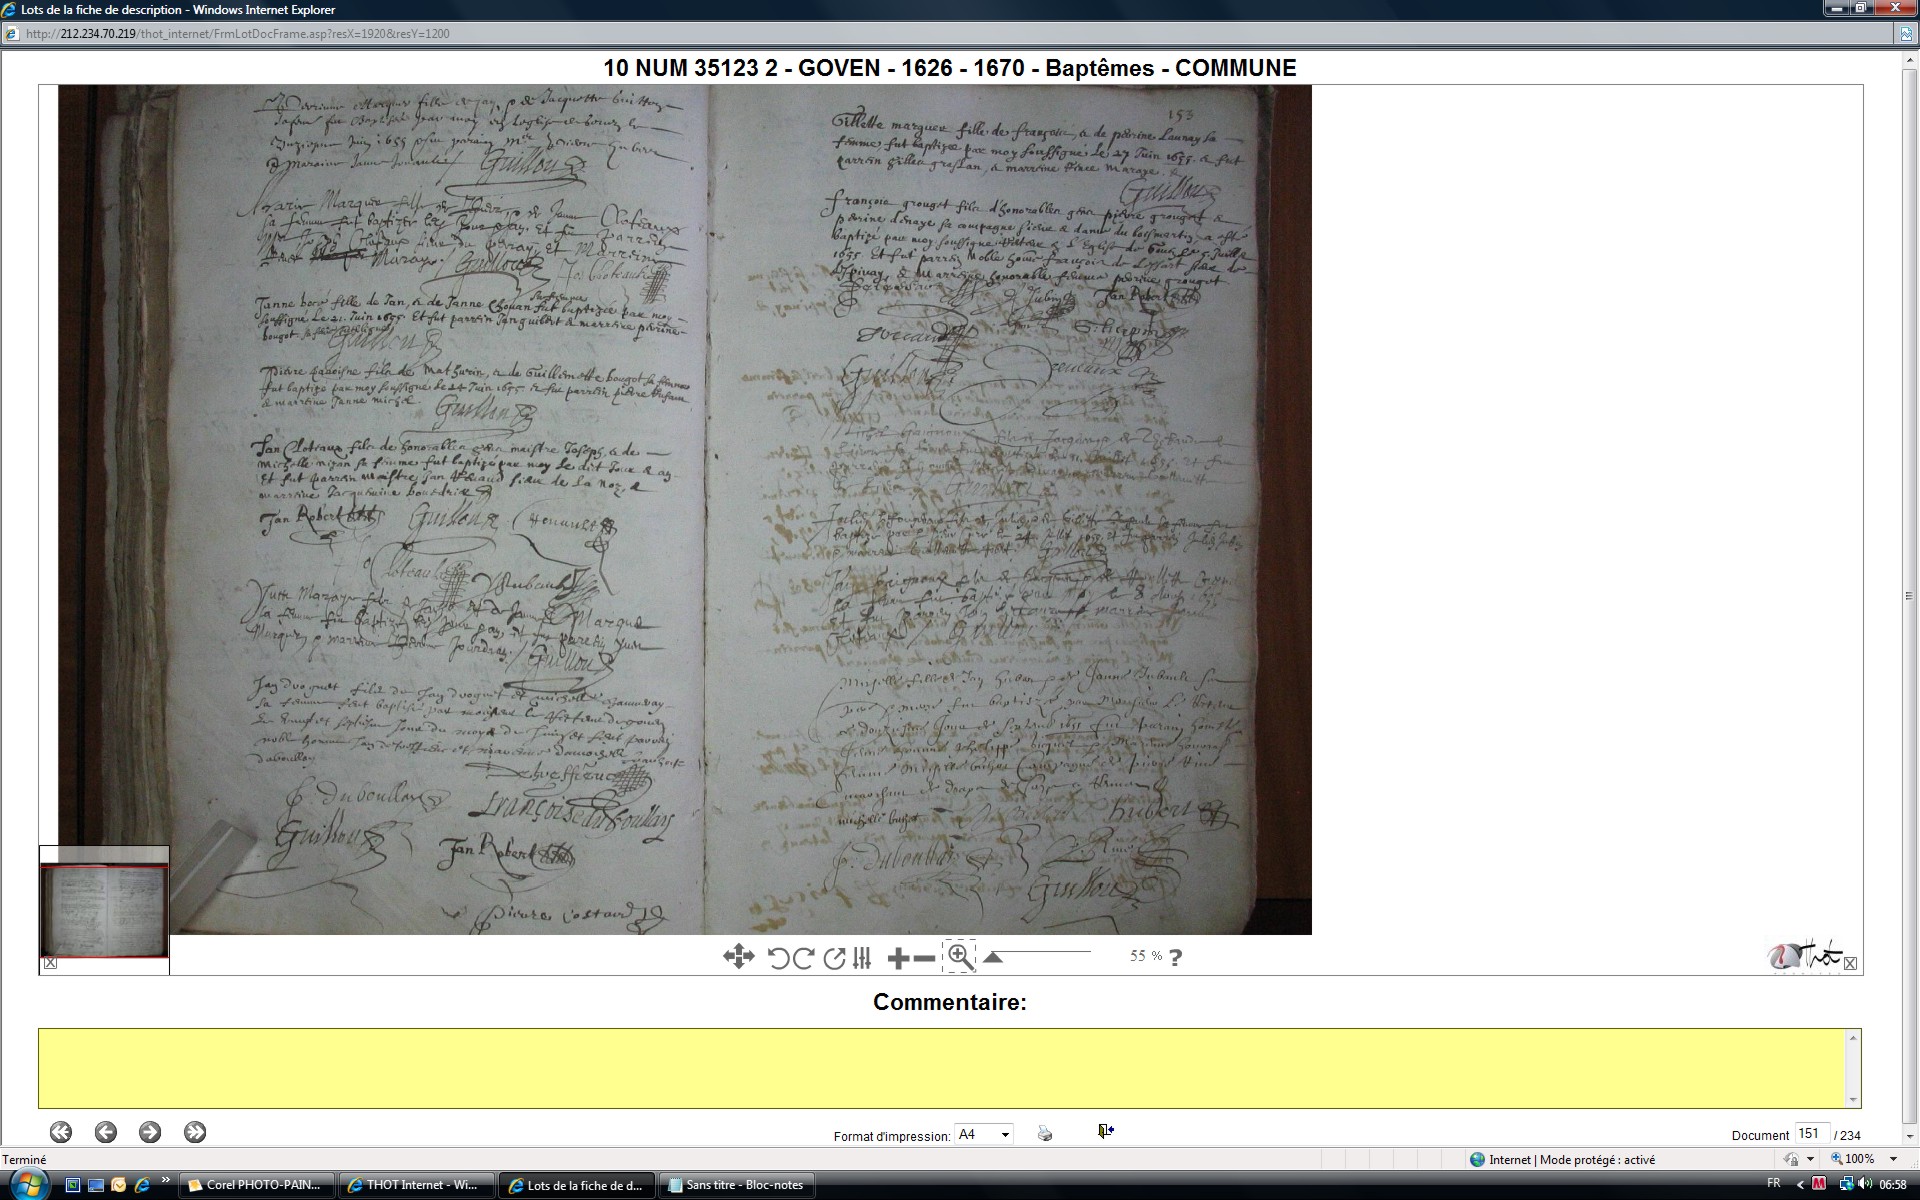Image resolution: width=1920 pixels, height=1200 pixels.
Task: Go to the previous document
Action: pos(106,1132)
